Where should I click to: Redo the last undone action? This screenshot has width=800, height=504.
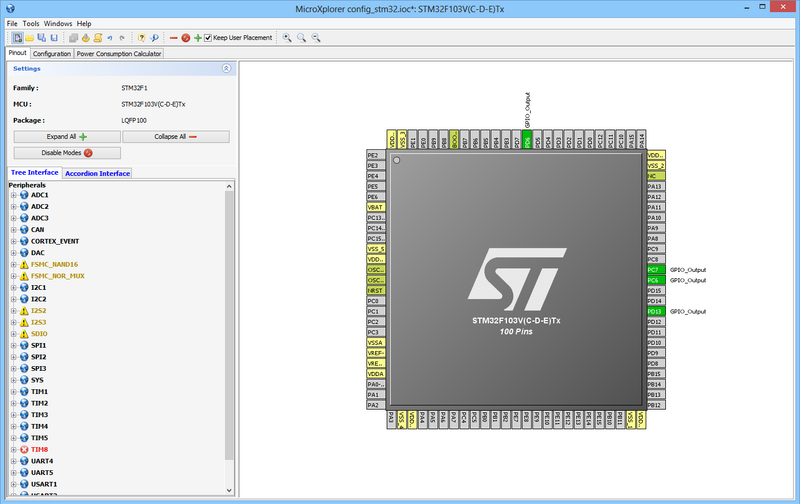pos(122,38)
